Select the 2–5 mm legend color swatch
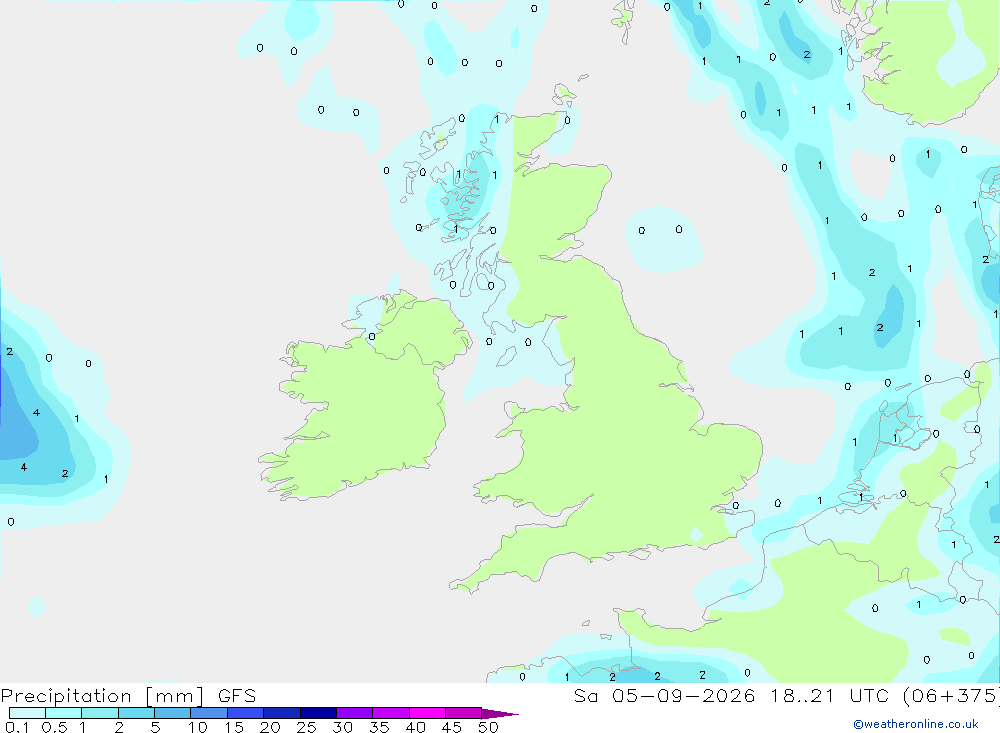The image size is (1000, 733). point(136,713)
